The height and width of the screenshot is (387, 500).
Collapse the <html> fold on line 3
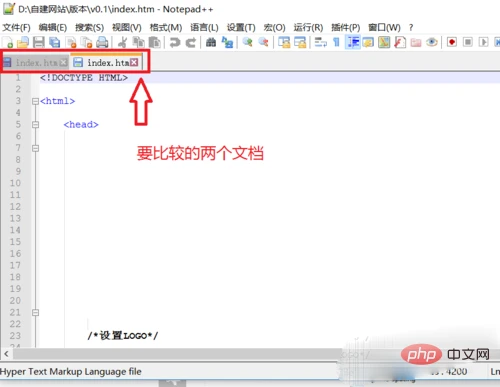pos(35,101)
